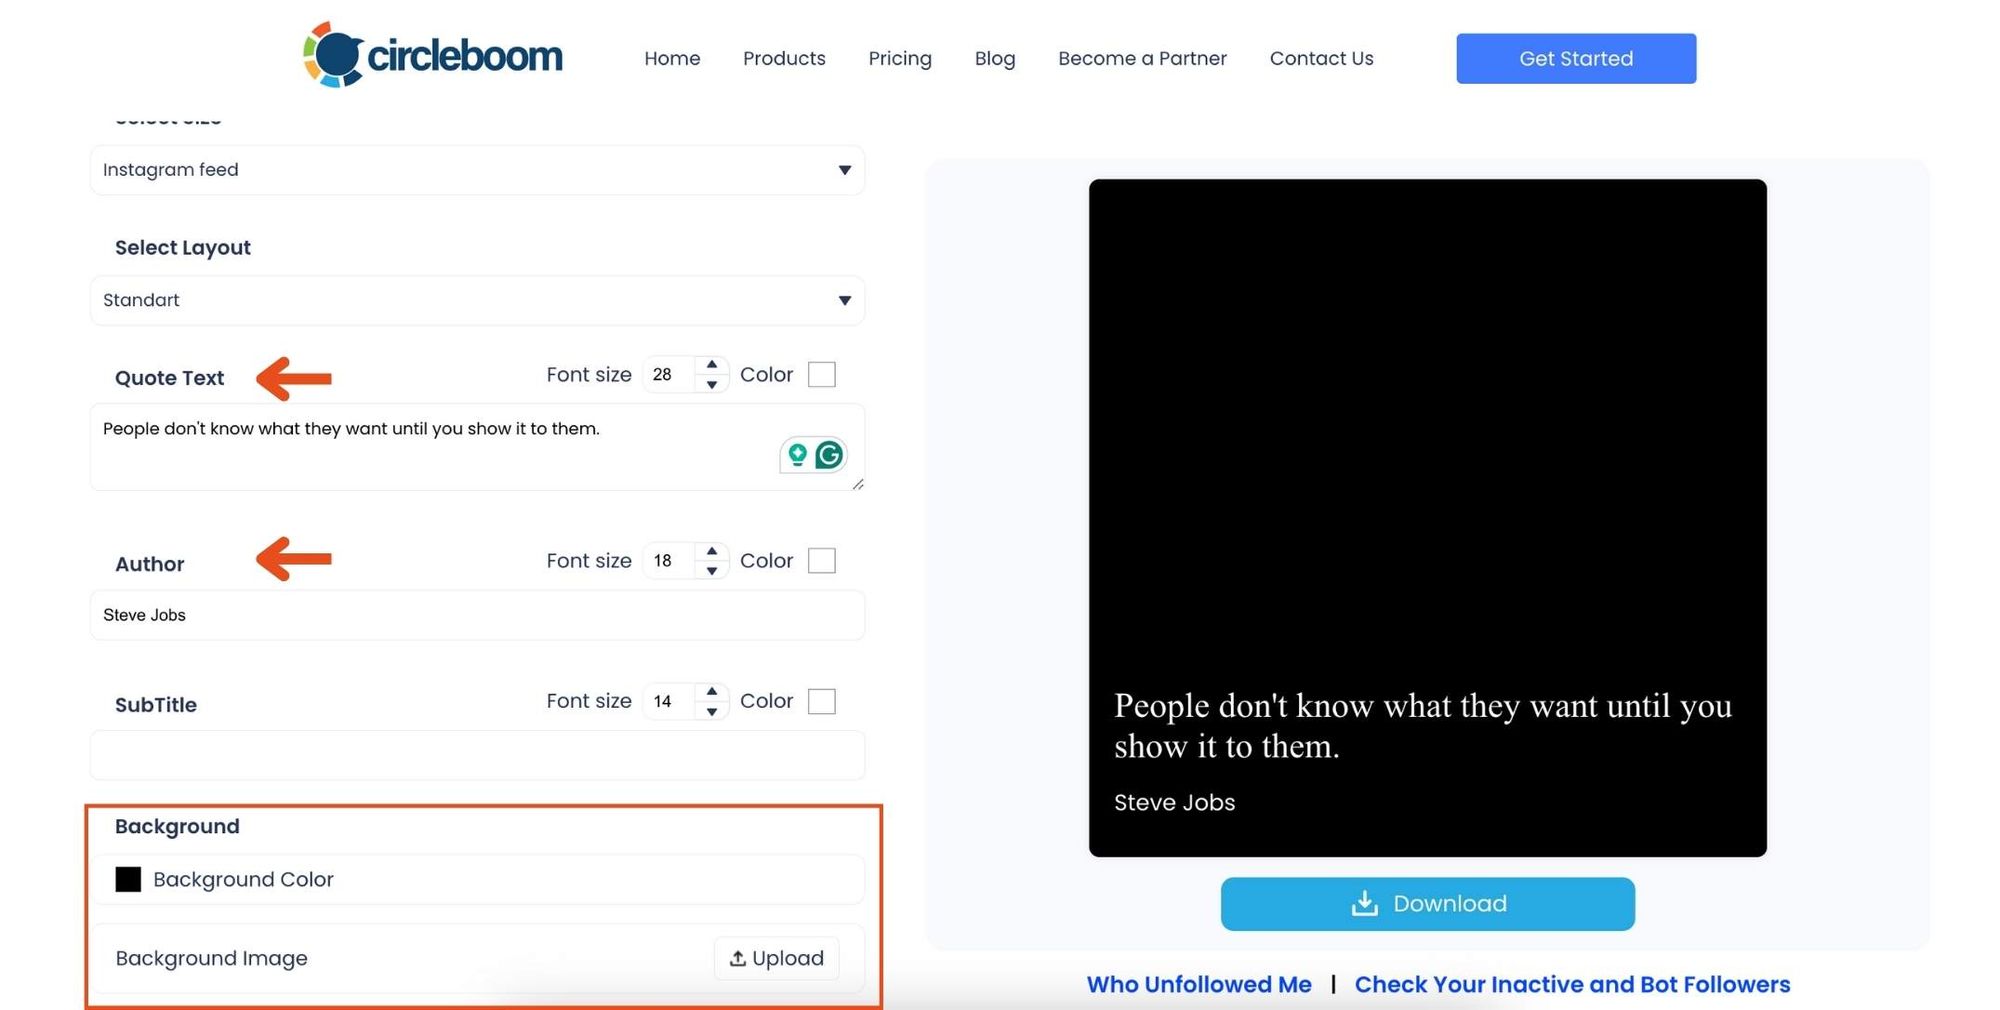Open the Who Unfollowed Me link
The height and width of the screenshot is (1010, 2000).
tap(1199, 984)
